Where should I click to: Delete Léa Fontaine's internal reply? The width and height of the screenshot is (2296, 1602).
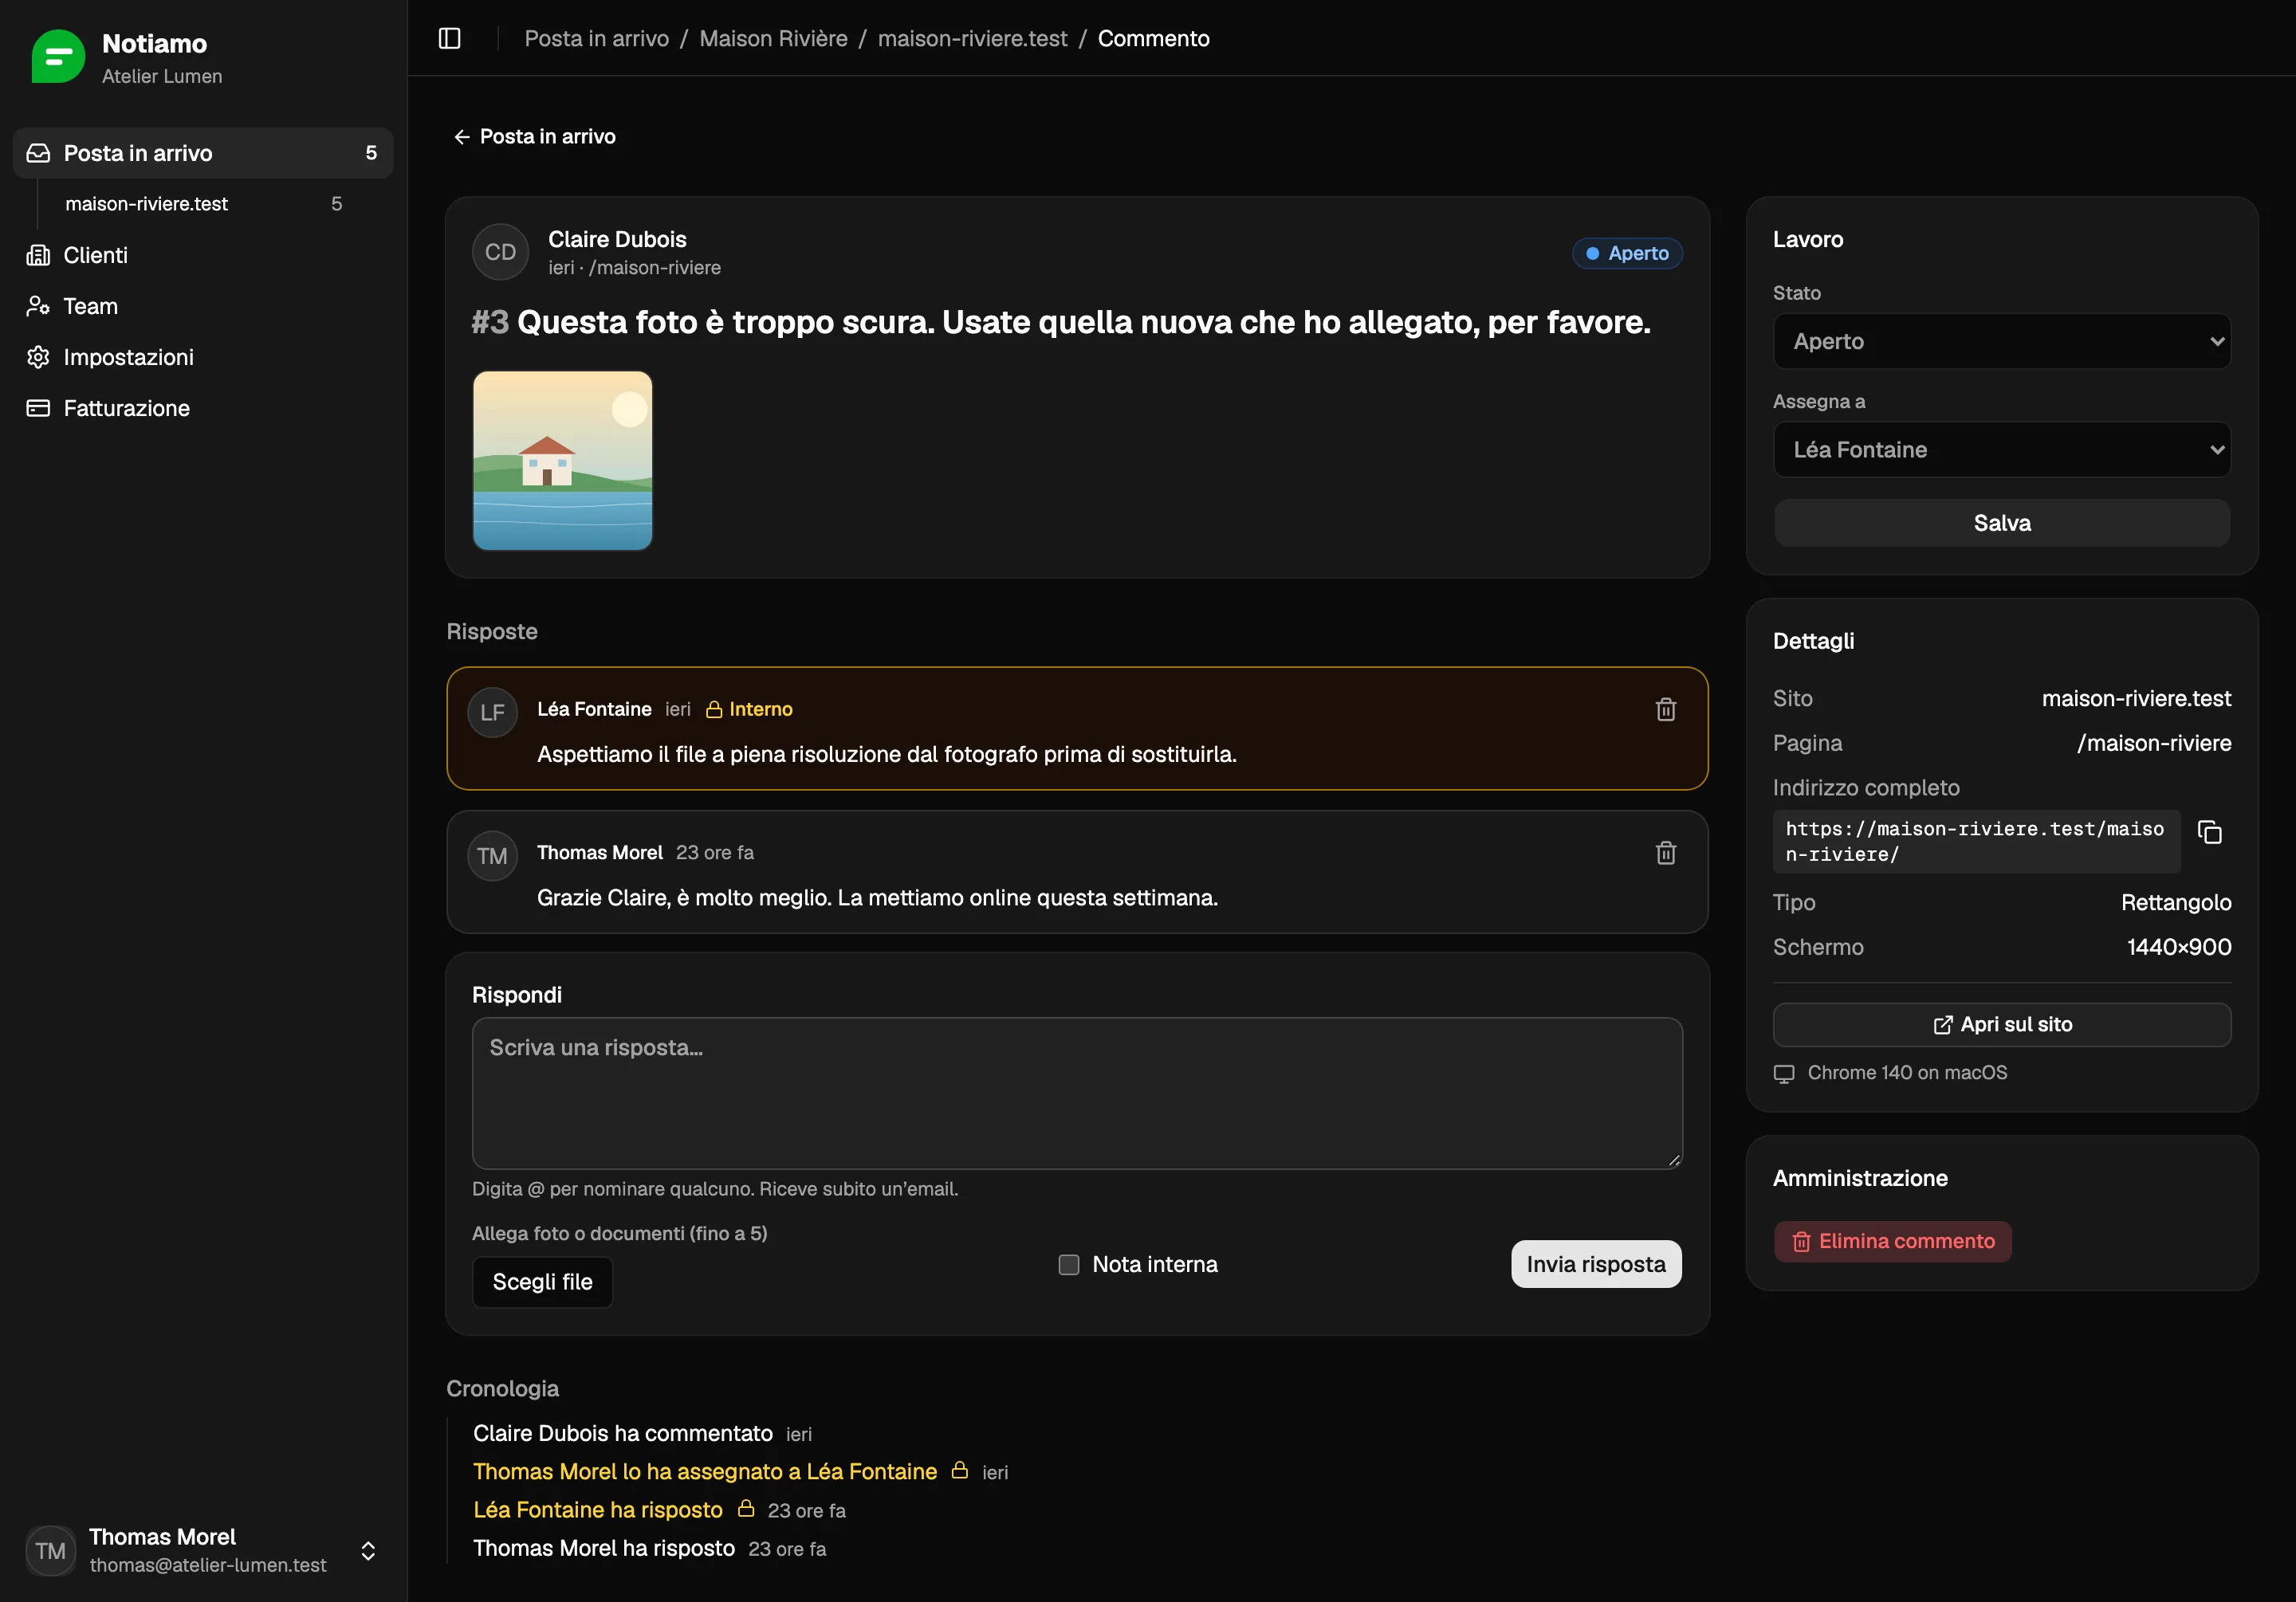pyautogui.click(x=1666, y=709)
